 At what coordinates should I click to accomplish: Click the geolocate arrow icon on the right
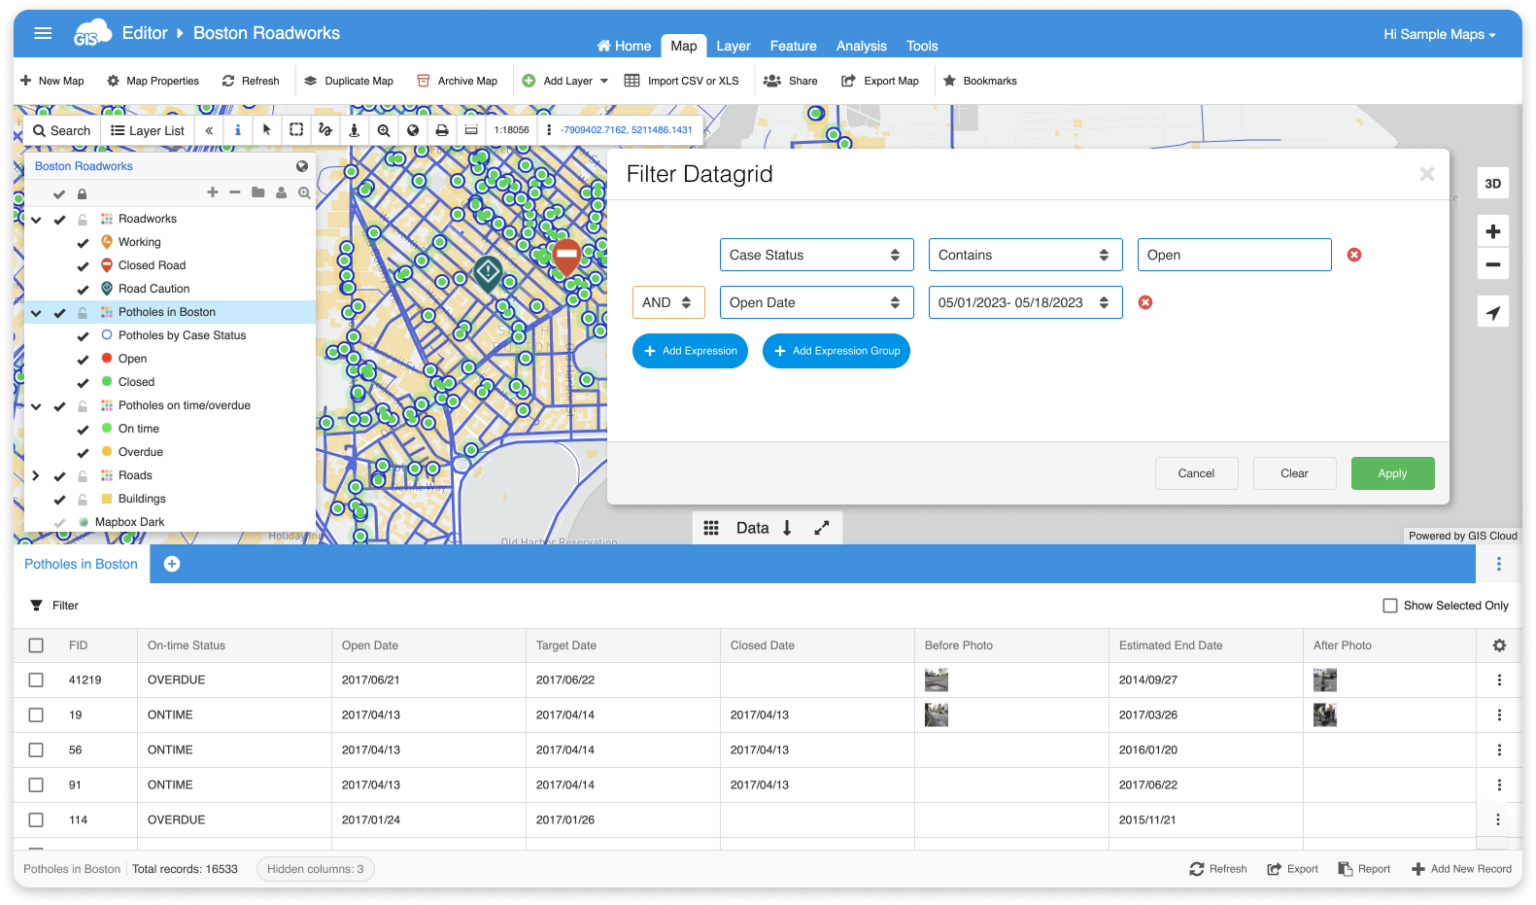1493,312
